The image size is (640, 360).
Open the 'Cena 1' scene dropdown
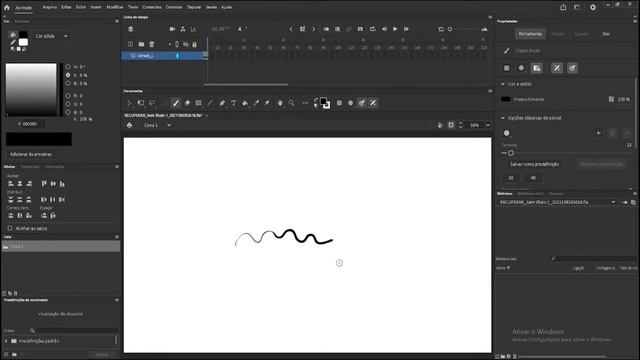coord(157,125)
